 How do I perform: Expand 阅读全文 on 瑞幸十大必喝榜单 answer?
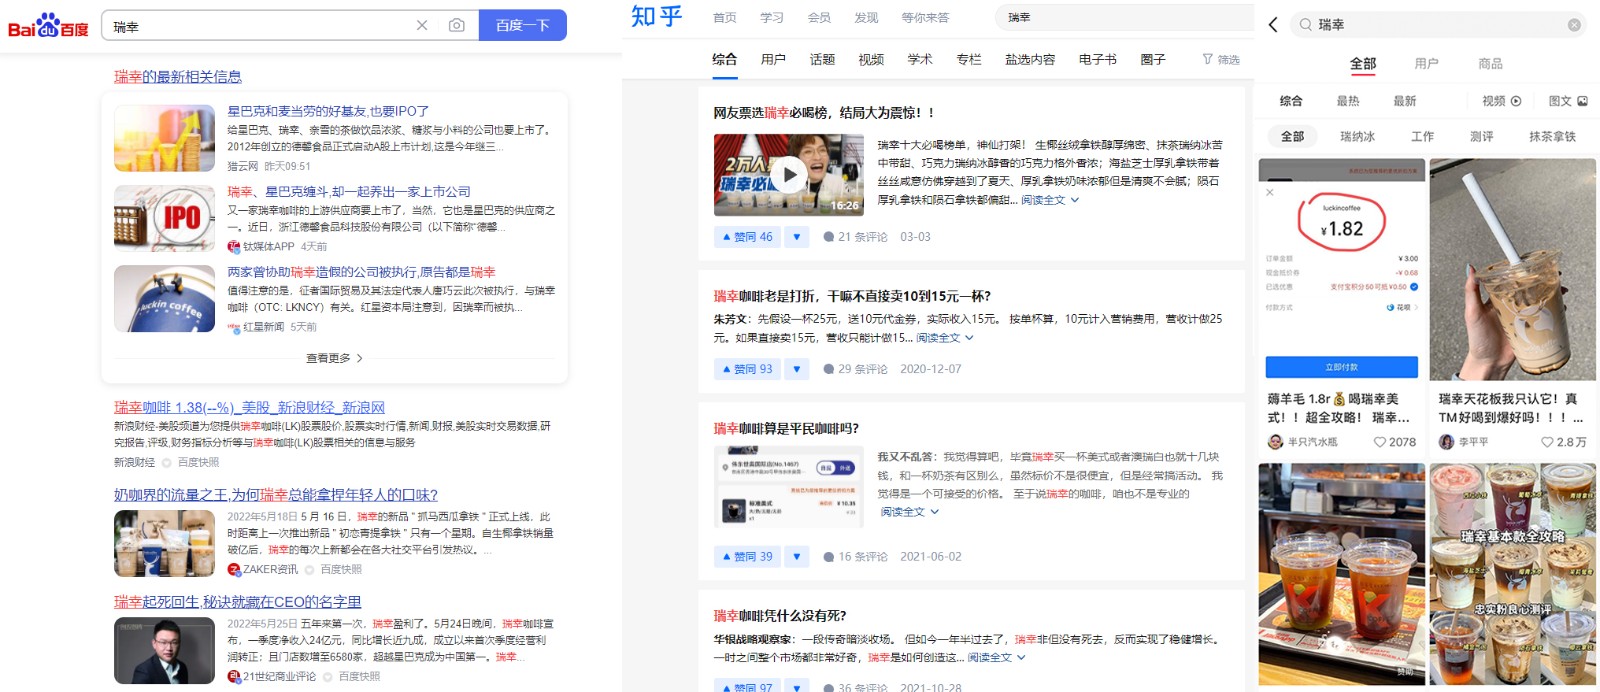coord(1050,200)
